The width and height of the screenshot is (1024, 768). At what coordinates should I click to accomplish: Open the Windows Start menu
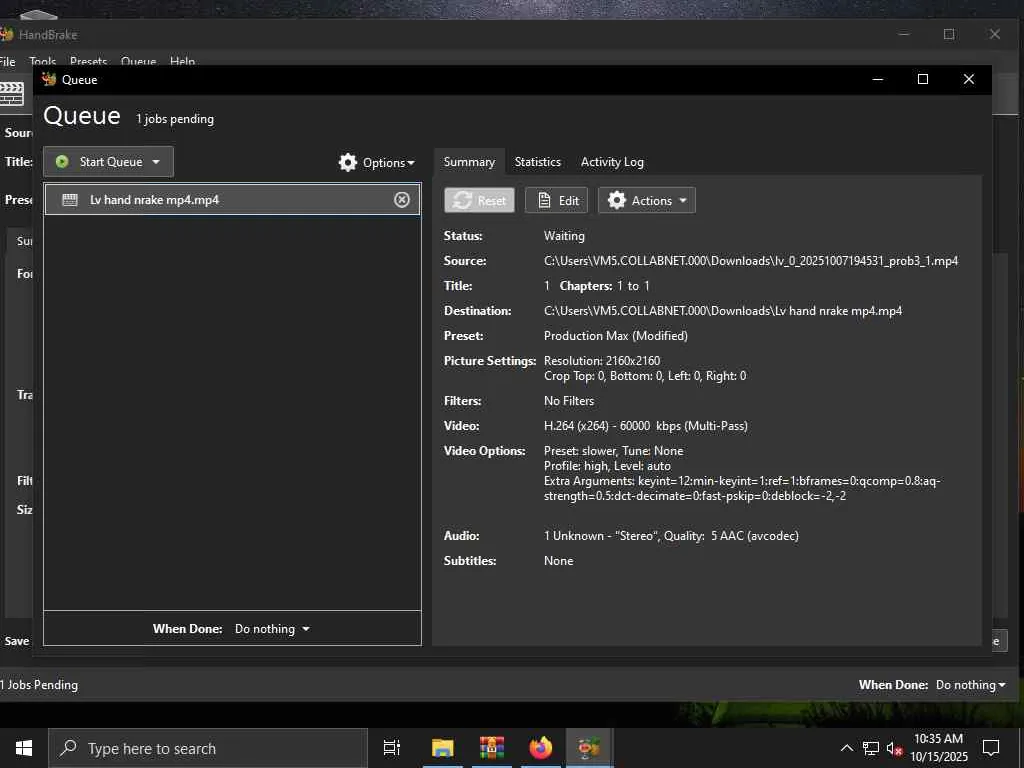24,748
